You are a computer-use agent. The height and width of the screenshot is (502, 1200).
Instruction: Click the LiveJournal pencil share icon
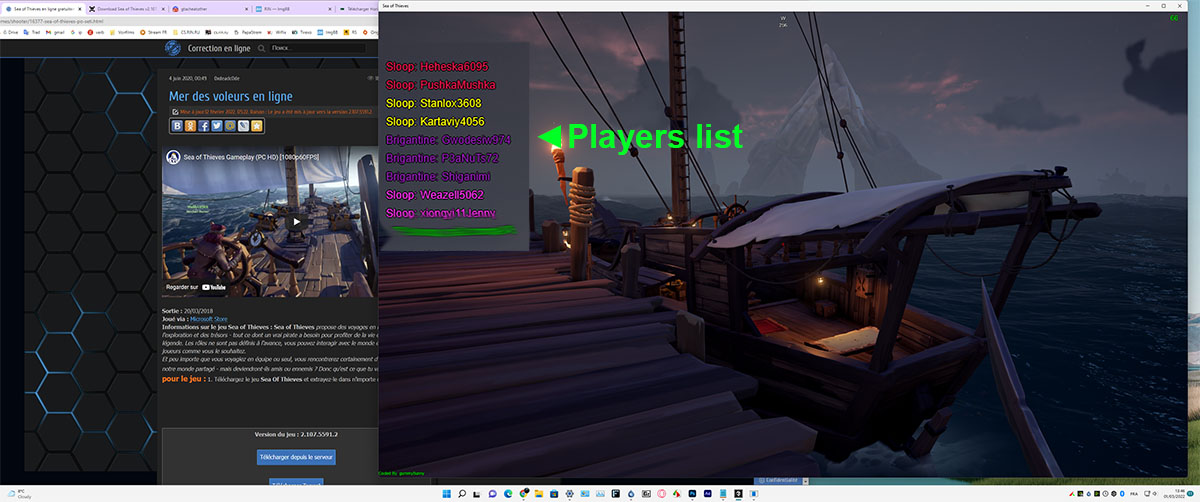tap(243, 126)
